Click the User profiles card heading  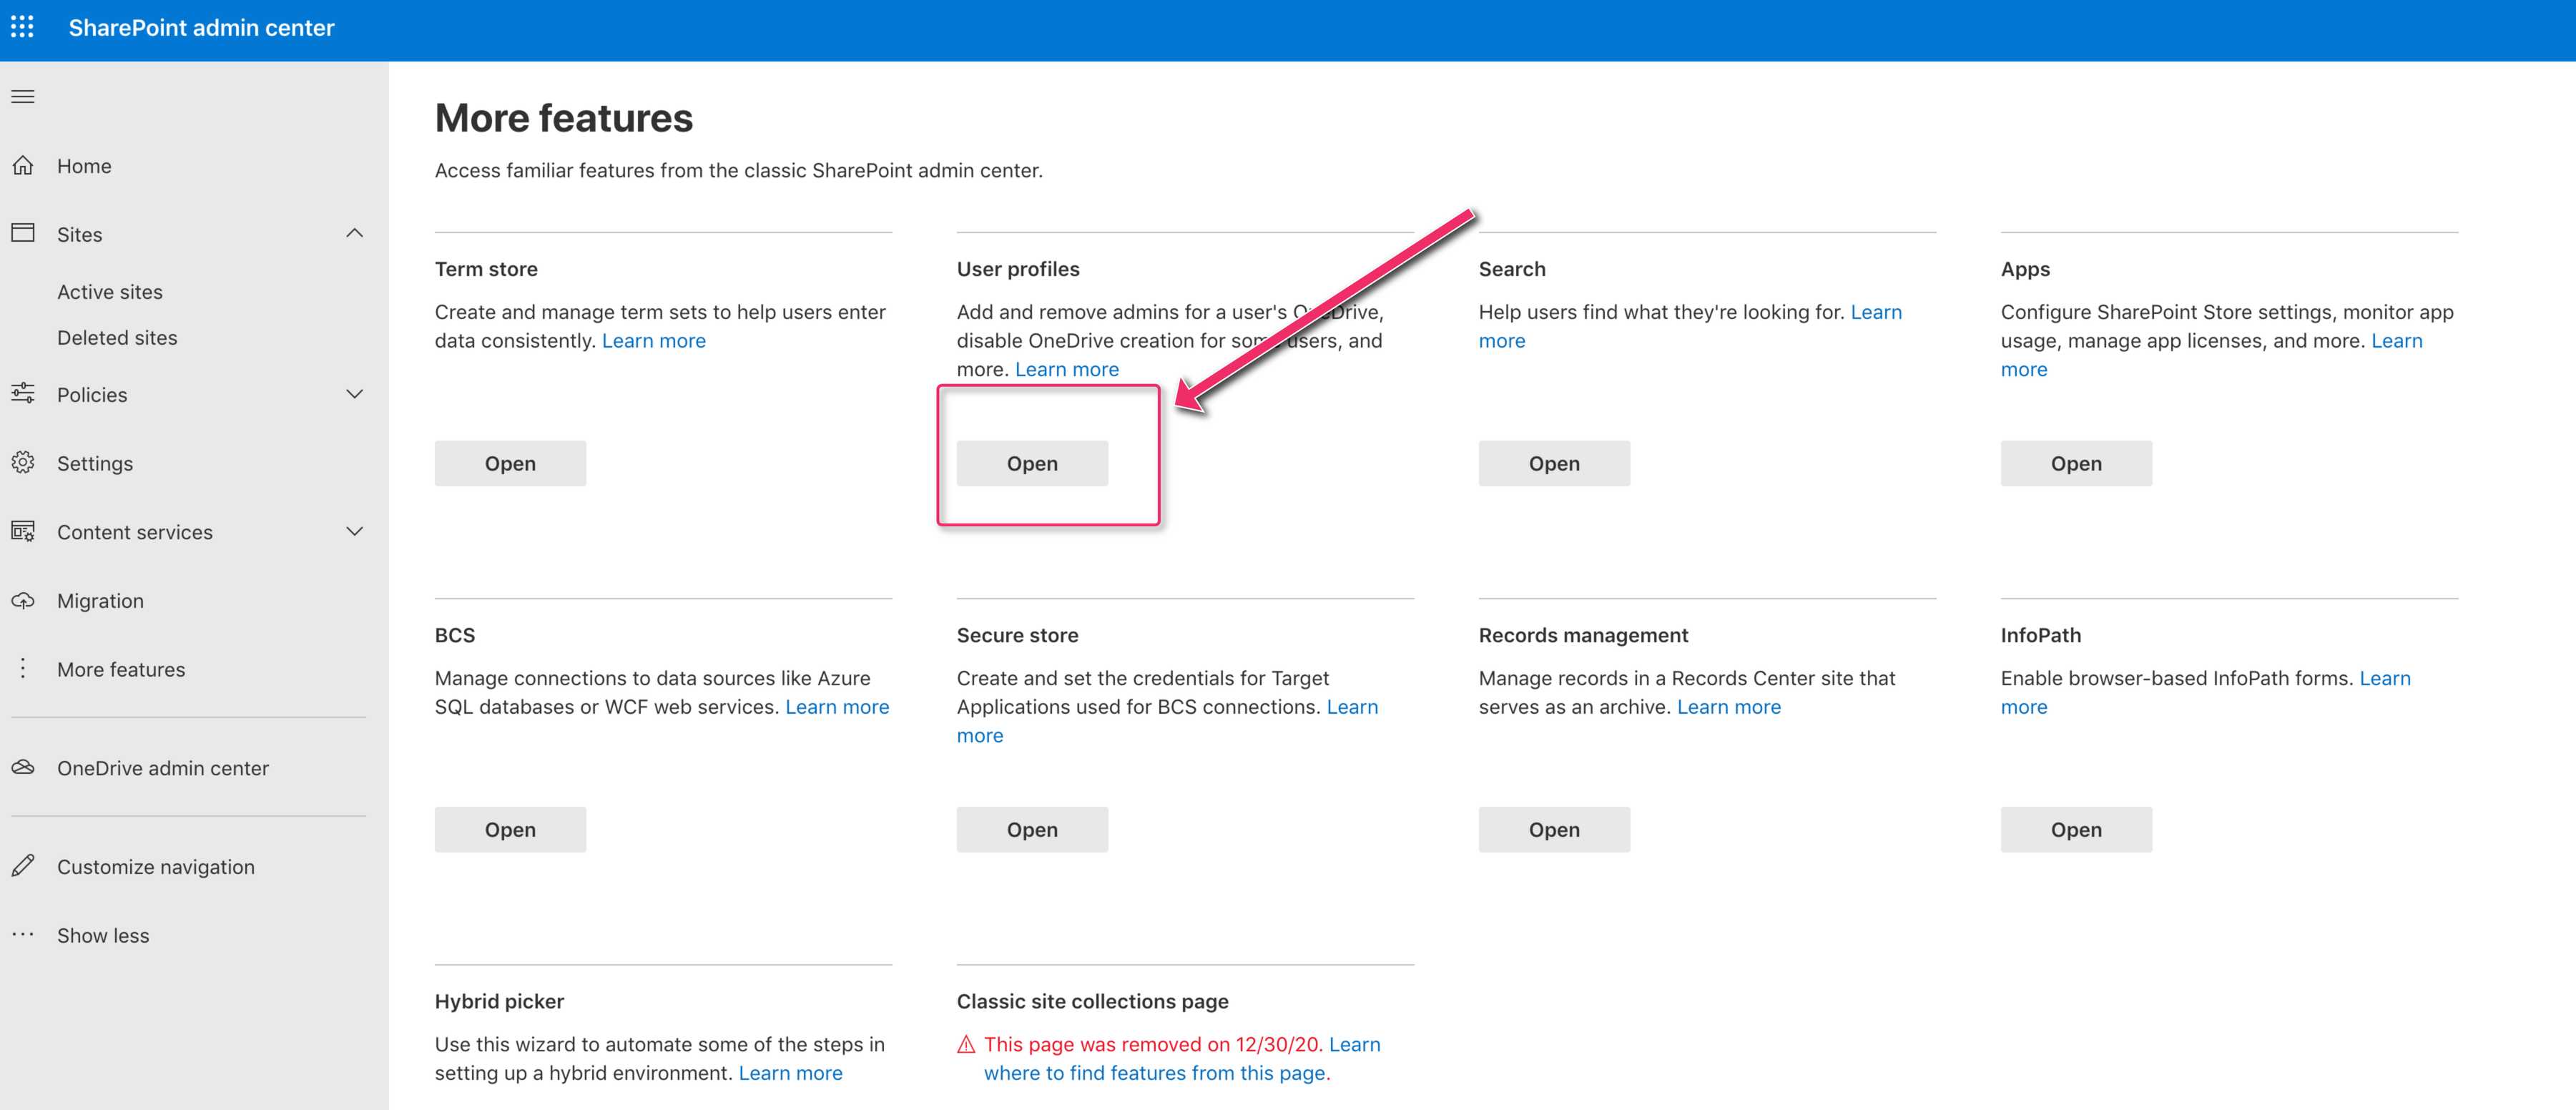tap(1018, 269)
